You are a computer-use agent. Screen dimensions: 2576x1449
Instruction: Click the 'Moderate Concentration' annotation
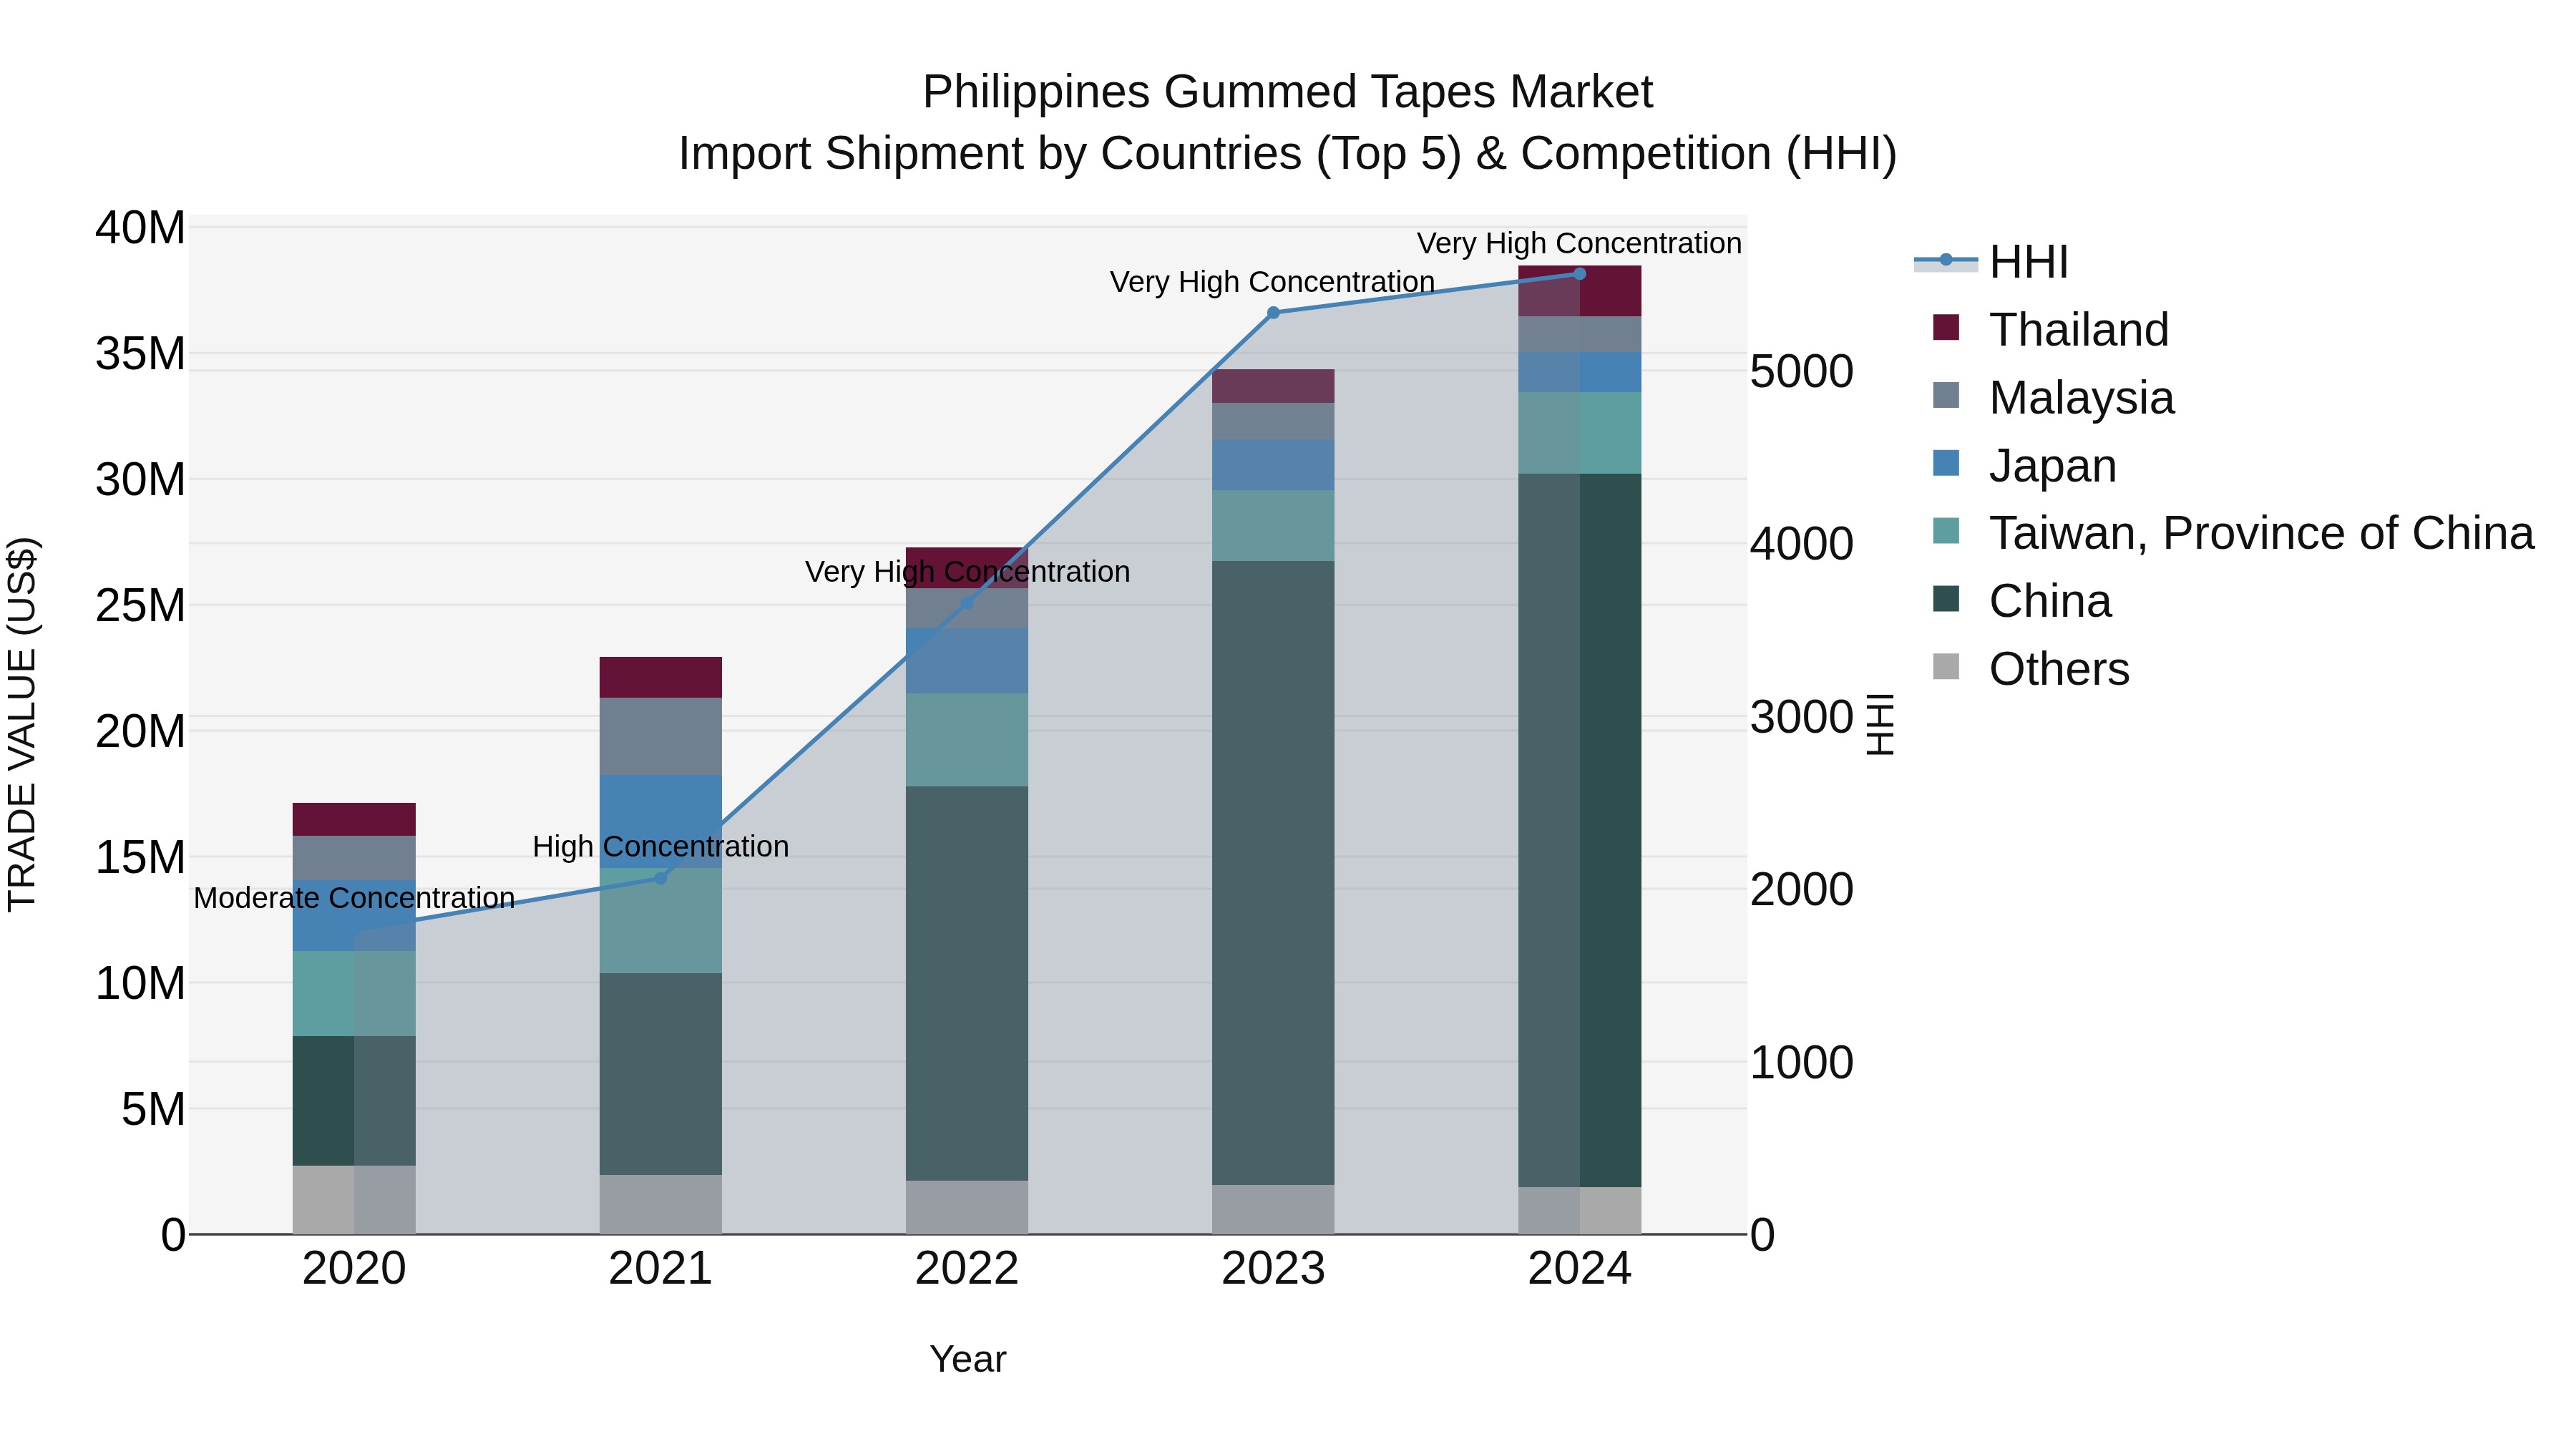click(354, 898)
